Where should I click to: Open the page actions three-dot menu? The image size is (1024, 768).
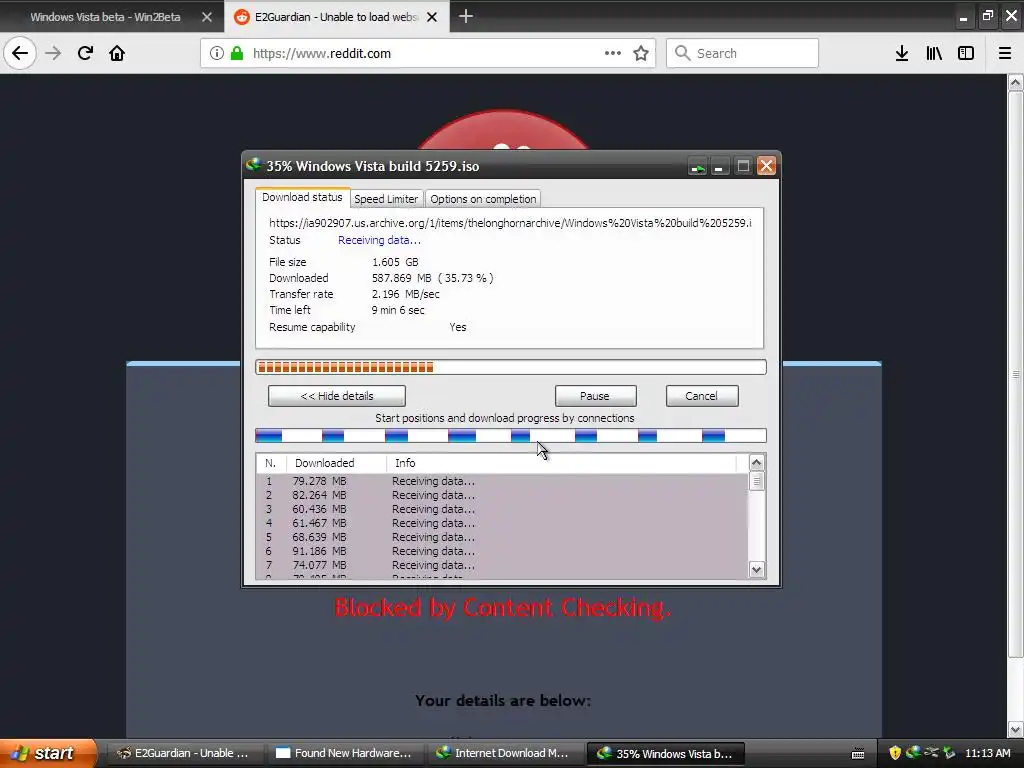coord(613,53)
